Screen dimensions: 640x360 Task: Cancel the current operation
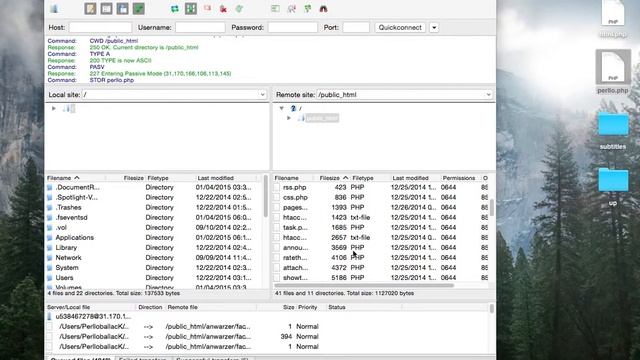tap(207, 9)
